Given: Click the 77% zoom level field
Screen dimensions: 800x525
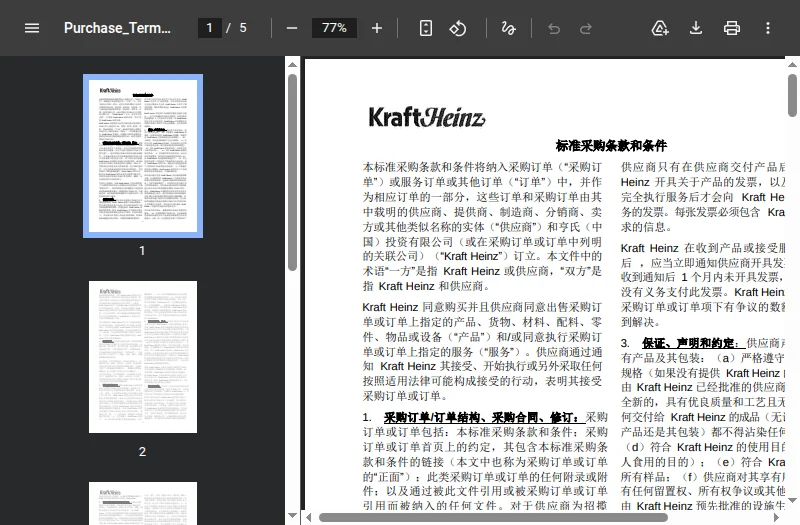Looking at the screenshot, I should (334, 28).
